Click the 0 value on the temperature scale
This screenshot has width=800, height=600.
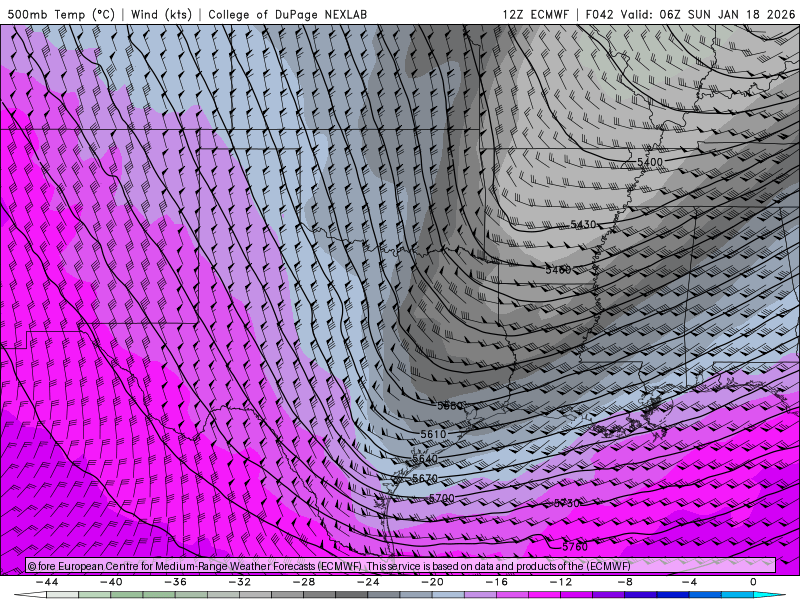coord(753,582)
